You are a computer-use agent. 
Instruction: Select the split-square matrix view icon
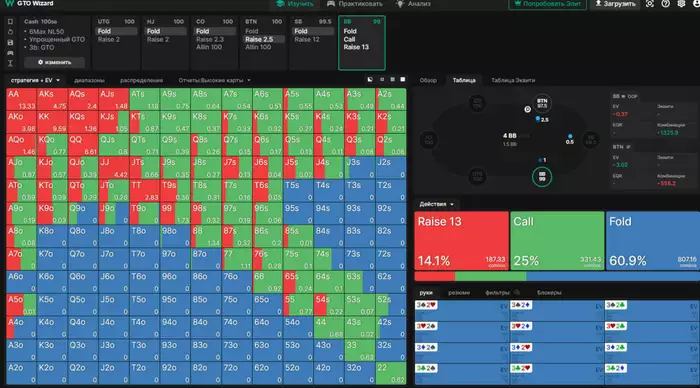pos(370,79)
